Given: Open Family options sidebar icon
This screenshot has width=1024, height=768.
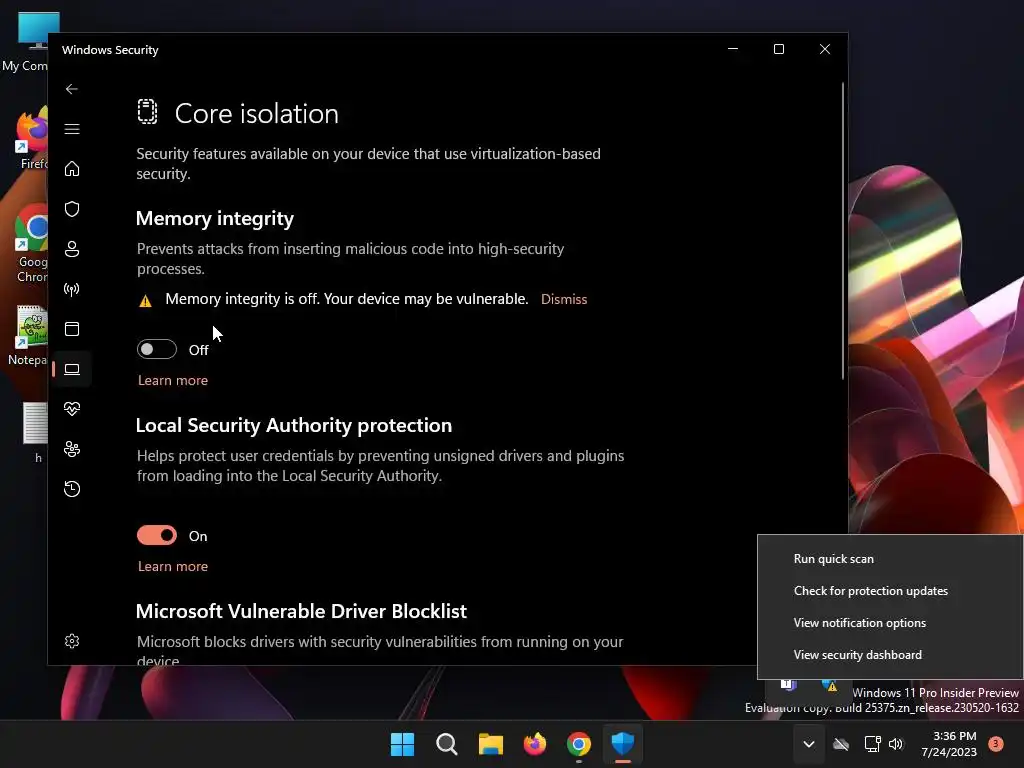Looking at the screenshot, I should coord(72,449).
